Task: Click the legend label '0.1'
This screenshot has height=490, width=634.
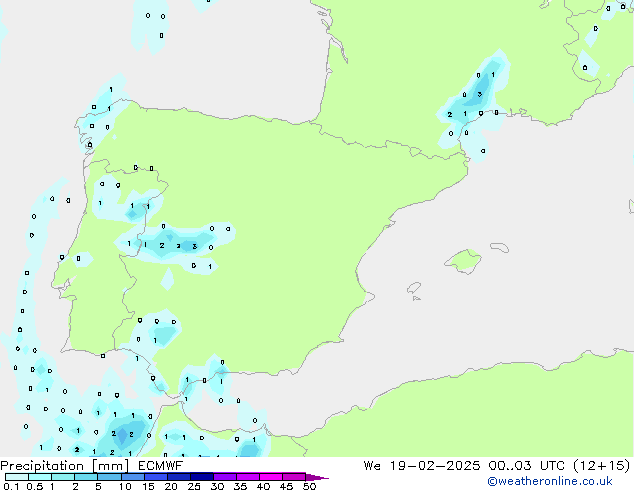Action: (11, 486)
